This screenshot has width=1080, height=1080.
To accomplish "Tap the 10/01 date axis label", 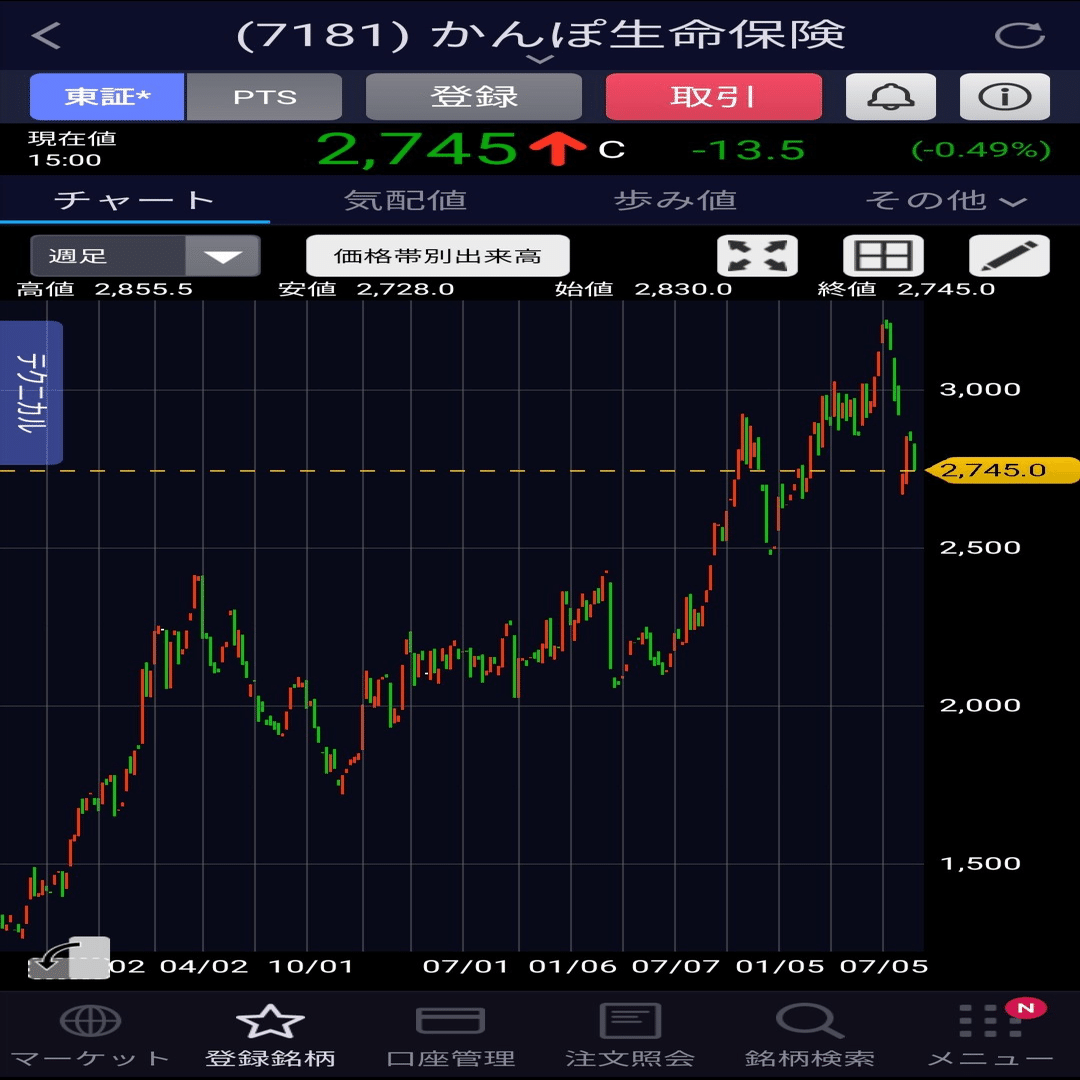I will point(311,966).
